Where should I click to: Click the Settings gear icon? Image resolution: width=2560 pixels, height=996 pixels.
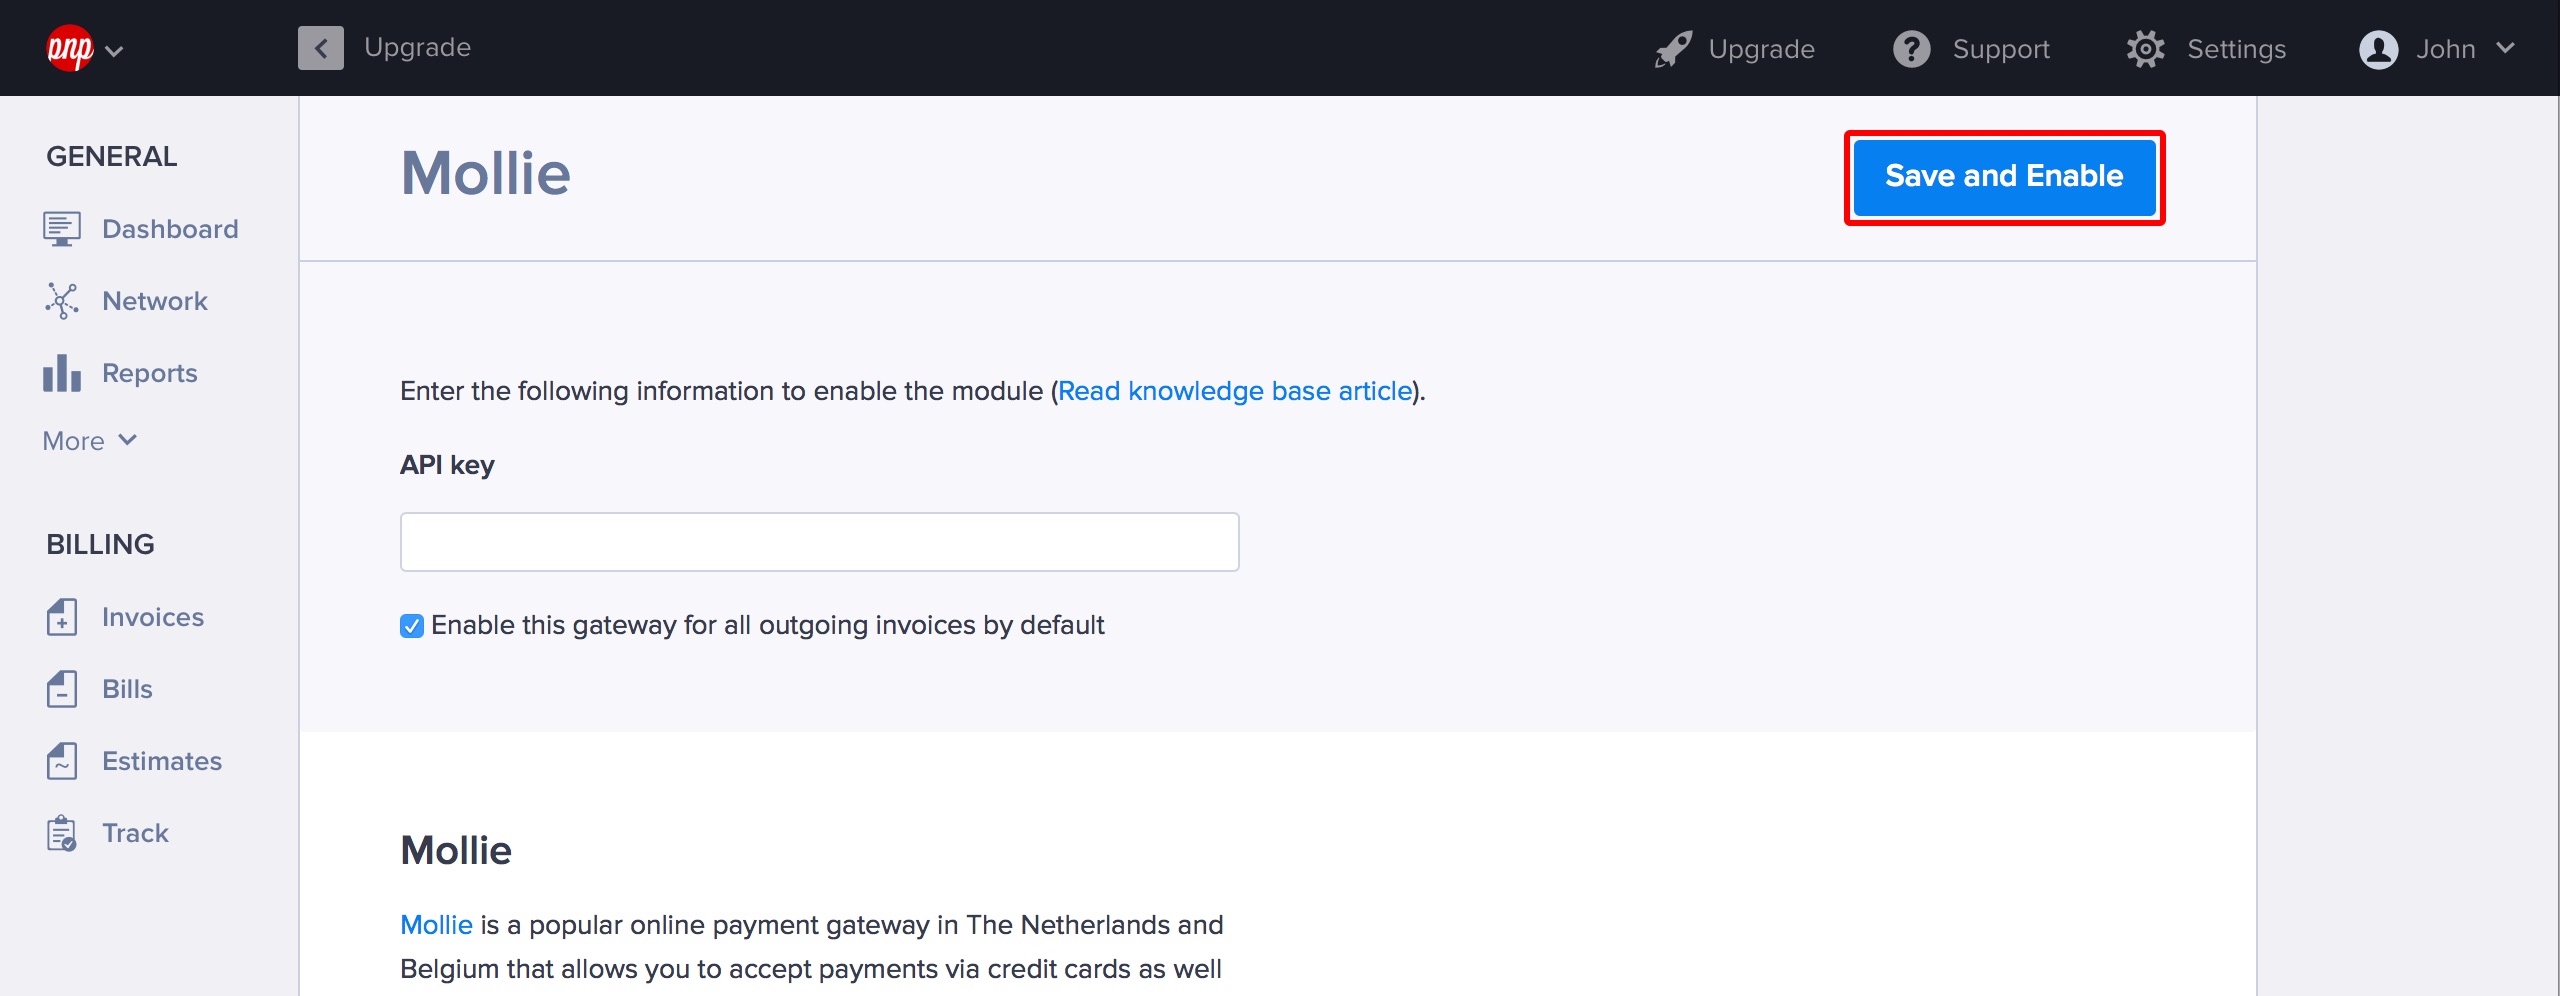click(x=2145, y=49)
